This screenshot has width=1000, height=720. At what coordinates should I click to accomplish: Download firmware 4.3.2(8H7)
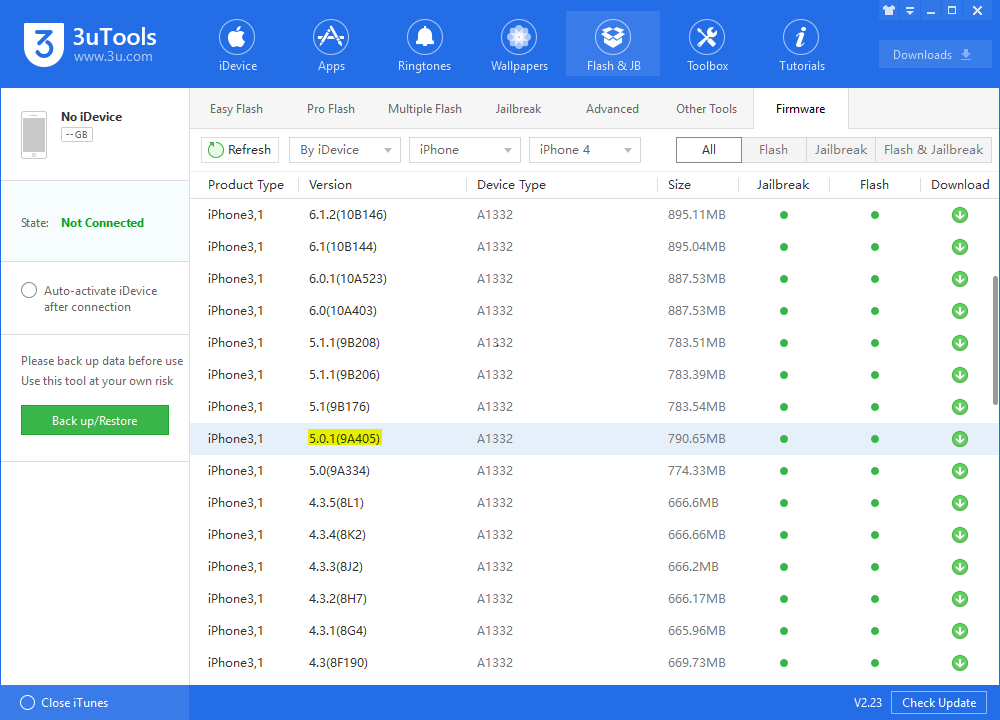click(x=960, y=599)
